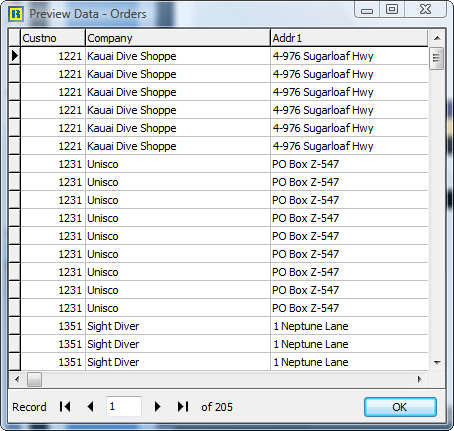Click the record number input field
The height and width of the screenshot is (431, 454).
click(x=124, y=406)
